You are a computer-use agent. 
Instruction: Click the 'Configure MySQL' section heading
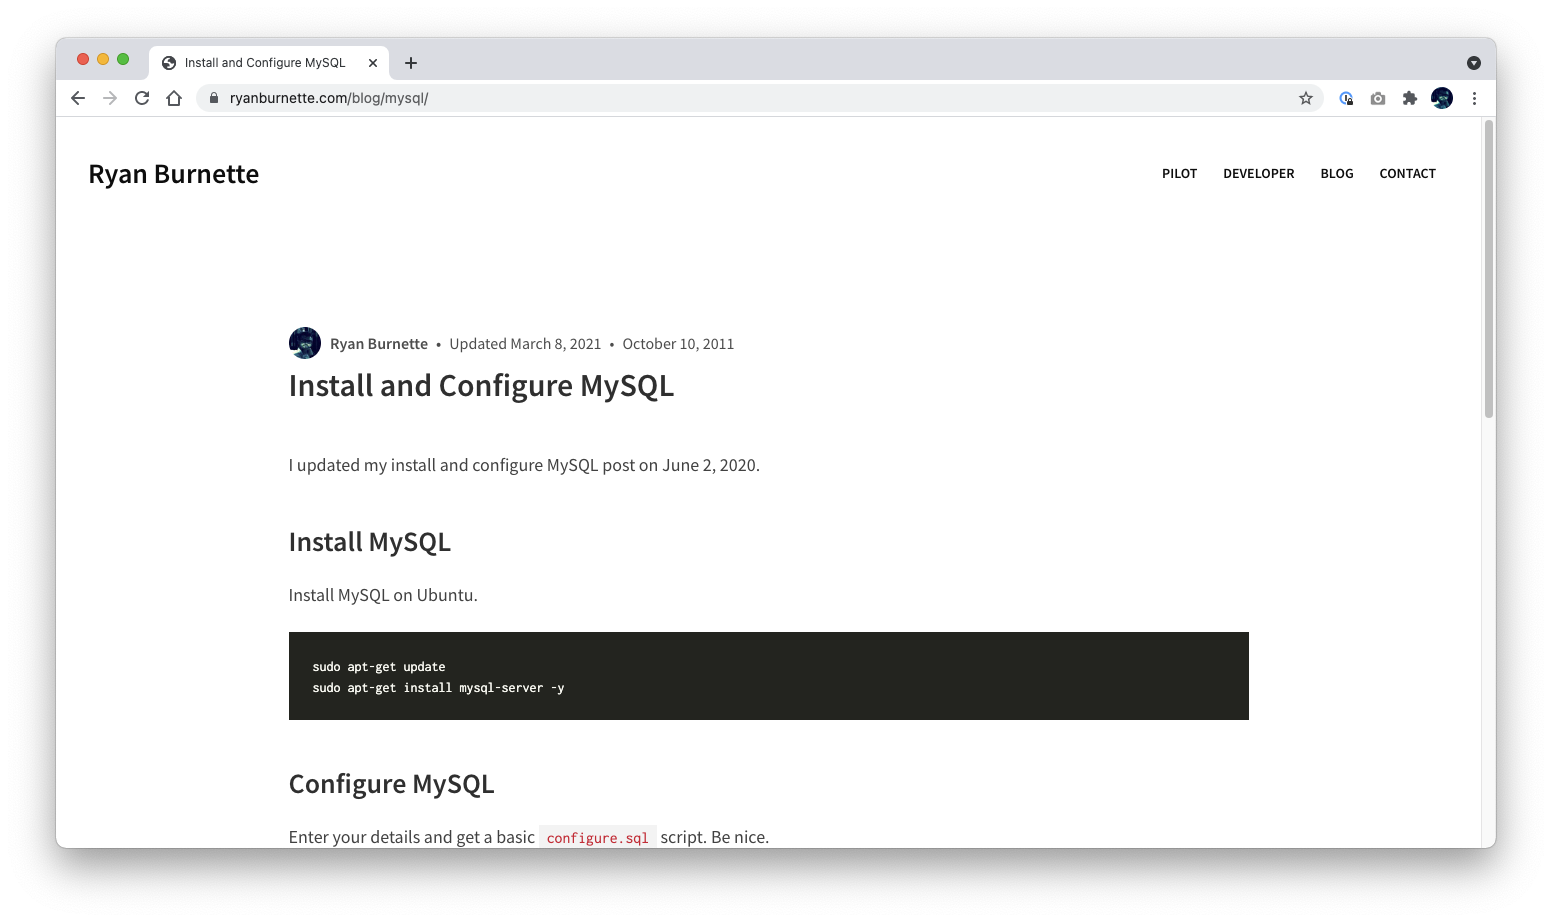pyautogui.click(x=391, y=784)
